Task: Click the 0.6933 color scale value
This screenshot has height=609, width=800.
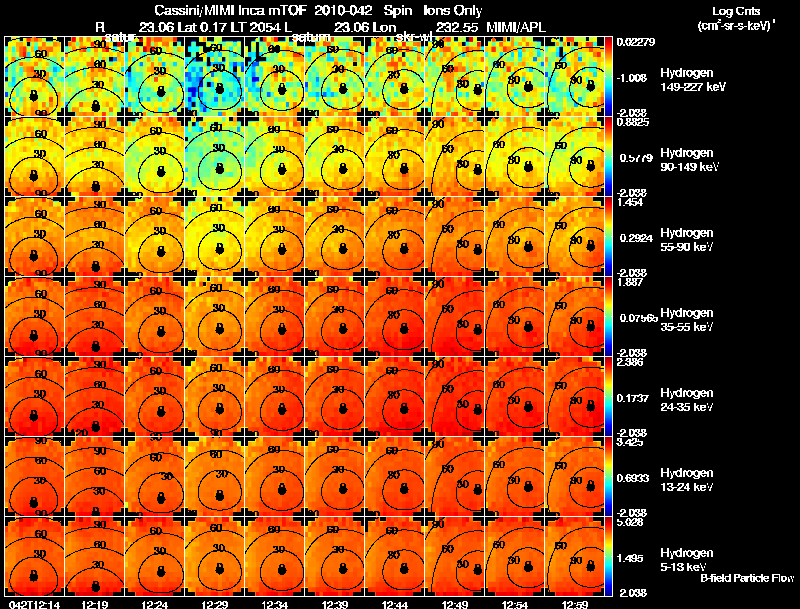Action: [635, 478]
